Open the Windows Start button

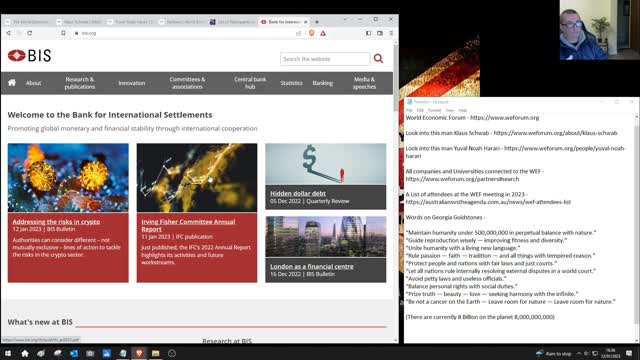click(8, 353)
